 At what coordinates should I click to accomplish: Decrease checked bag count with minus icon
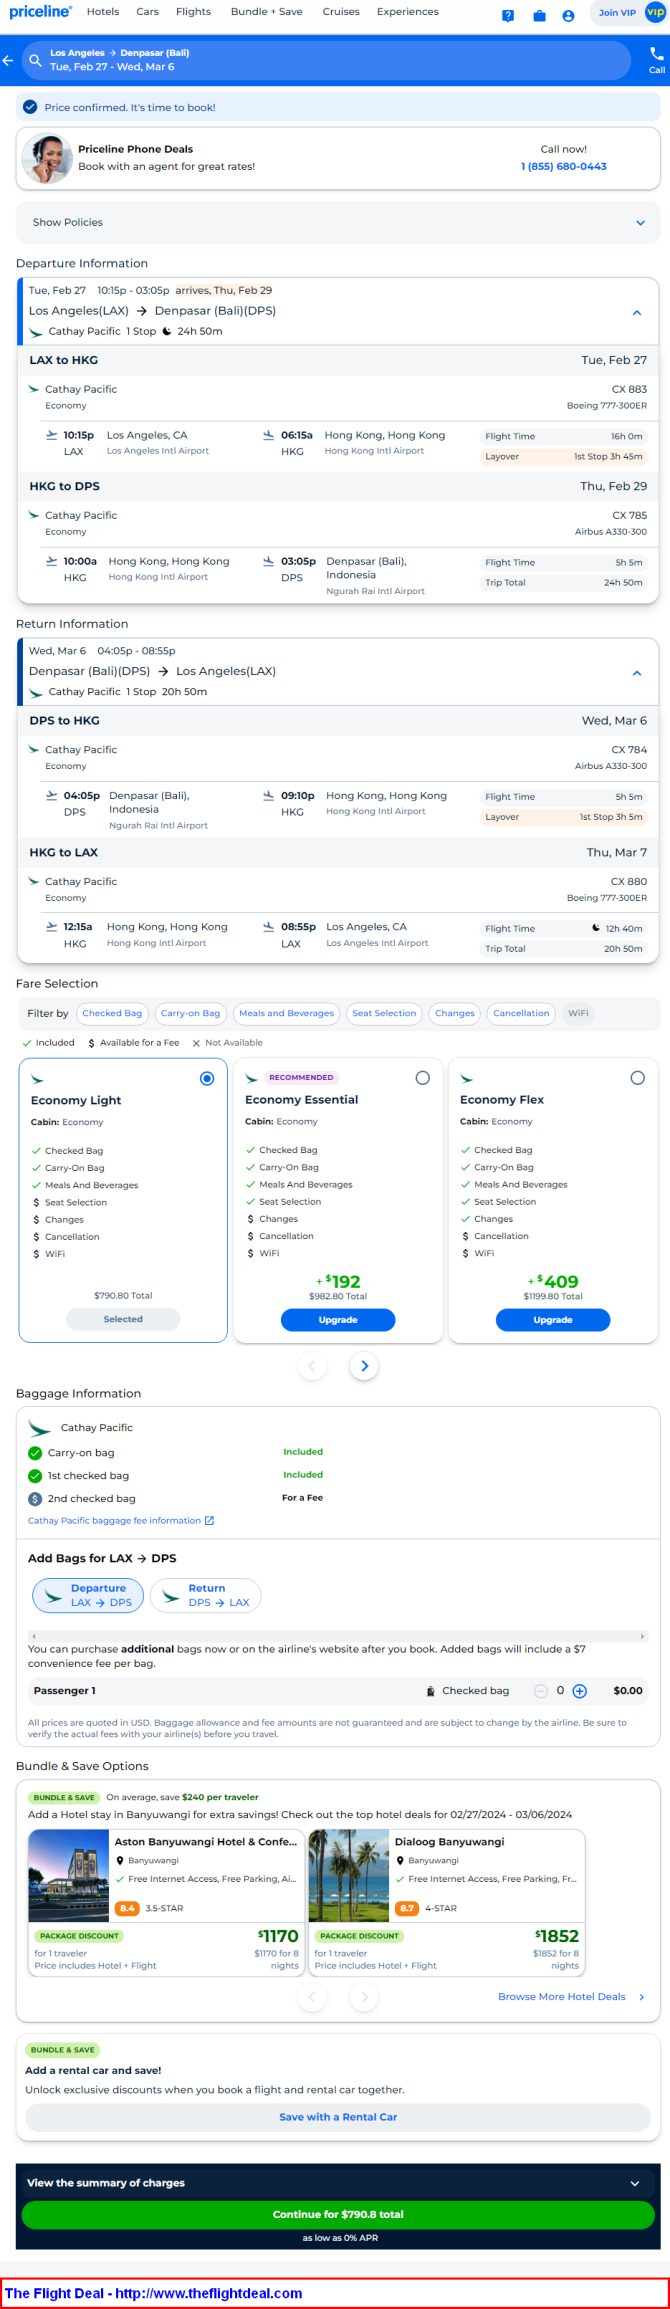541,1691
